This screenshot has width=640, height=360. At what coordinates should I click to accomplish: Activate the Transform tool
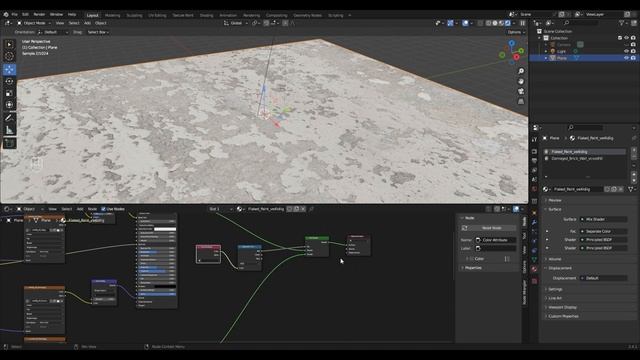coord(9,105)
